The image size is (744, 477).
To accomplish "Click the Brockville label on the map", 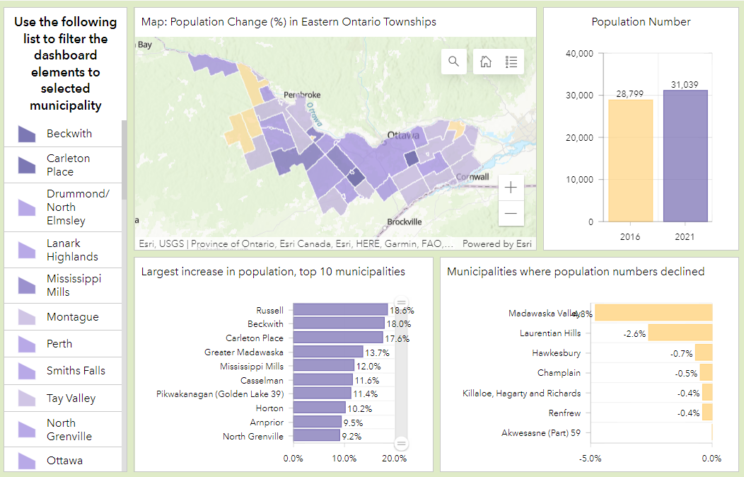I will pyautogui.click(x=404, y=222).
